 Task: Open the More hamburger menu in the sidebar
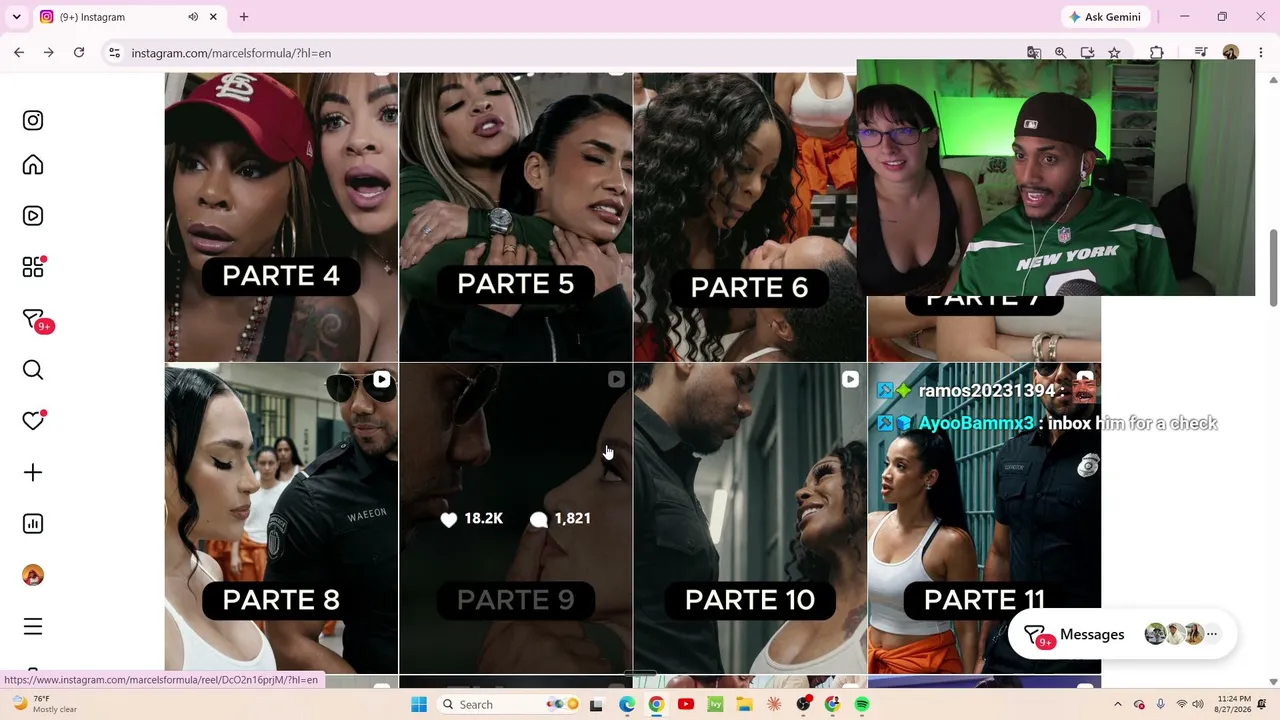pos(33,627)
